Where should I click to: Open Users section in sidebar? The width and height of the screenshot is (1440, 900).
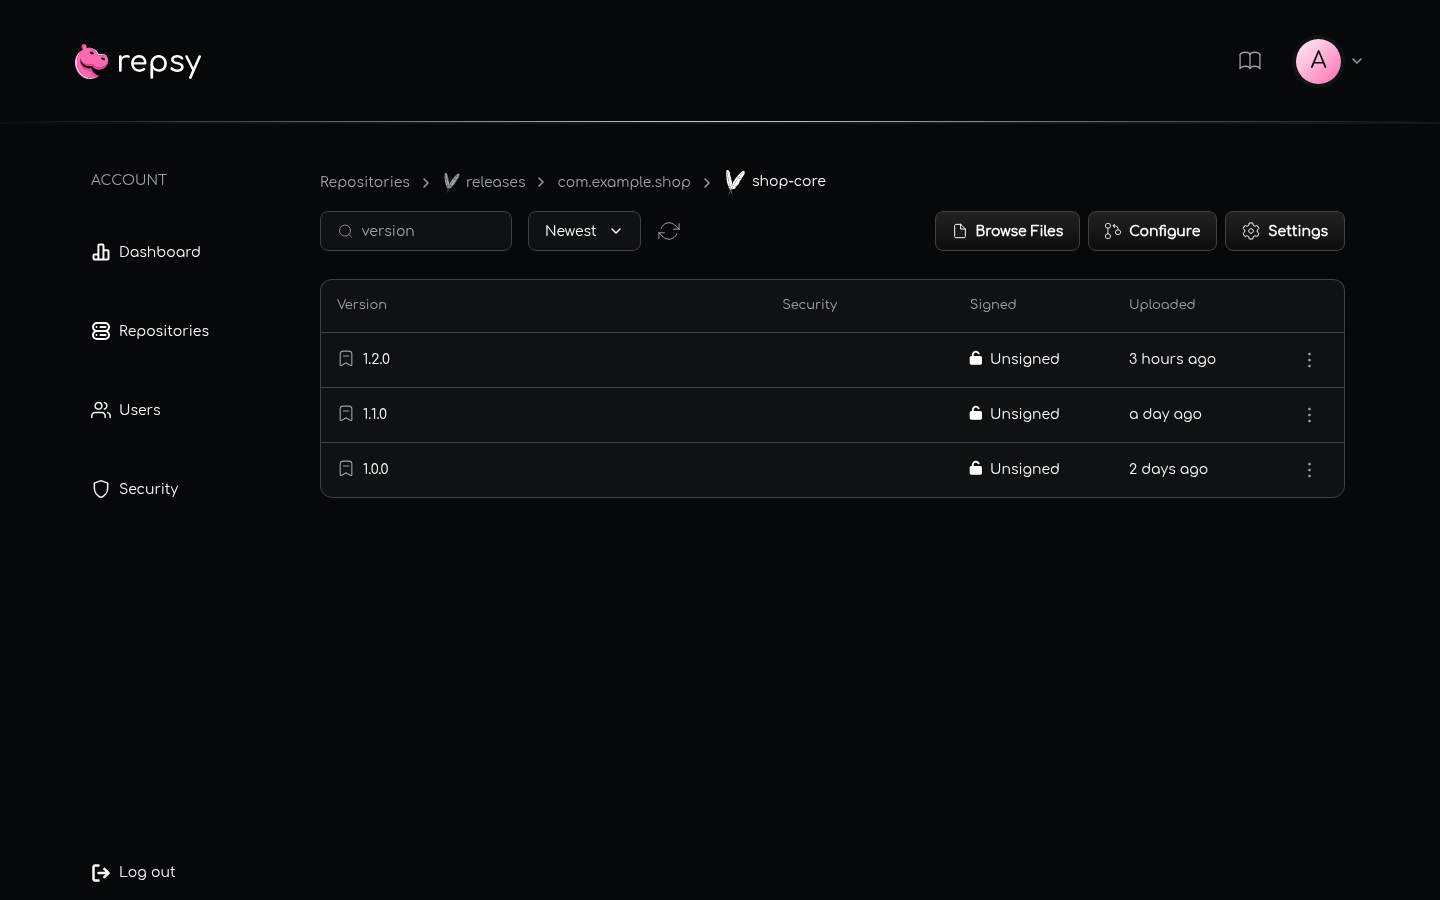tap(126, 410)
